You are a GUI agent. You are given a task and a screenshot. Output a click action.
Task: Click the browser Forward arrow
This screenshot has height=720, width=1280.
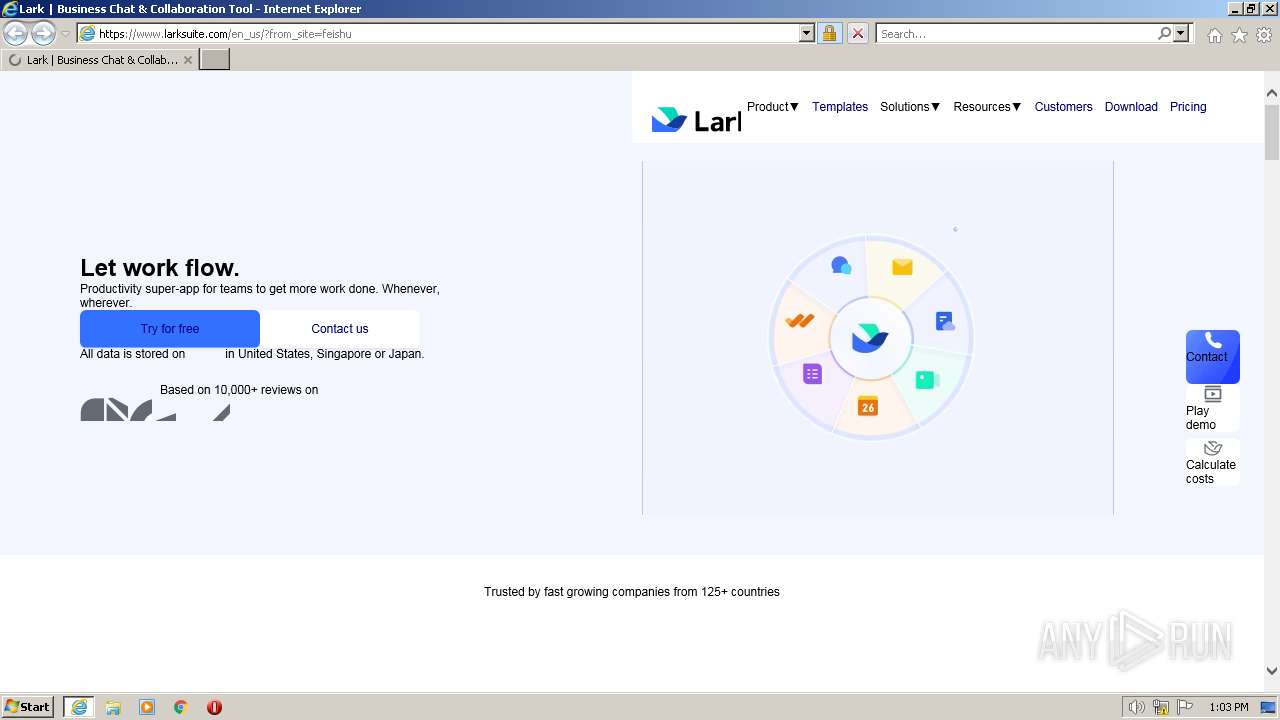tap(43, 34)
